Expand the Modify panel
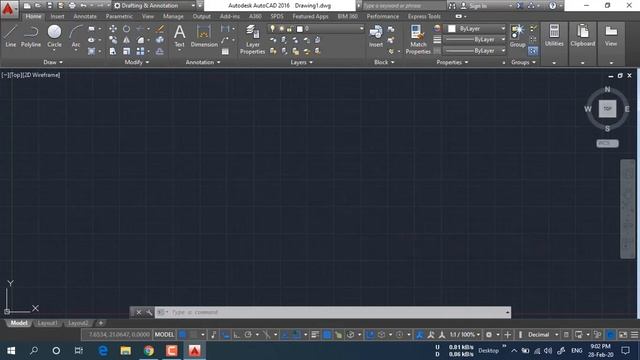 point(137,62)
